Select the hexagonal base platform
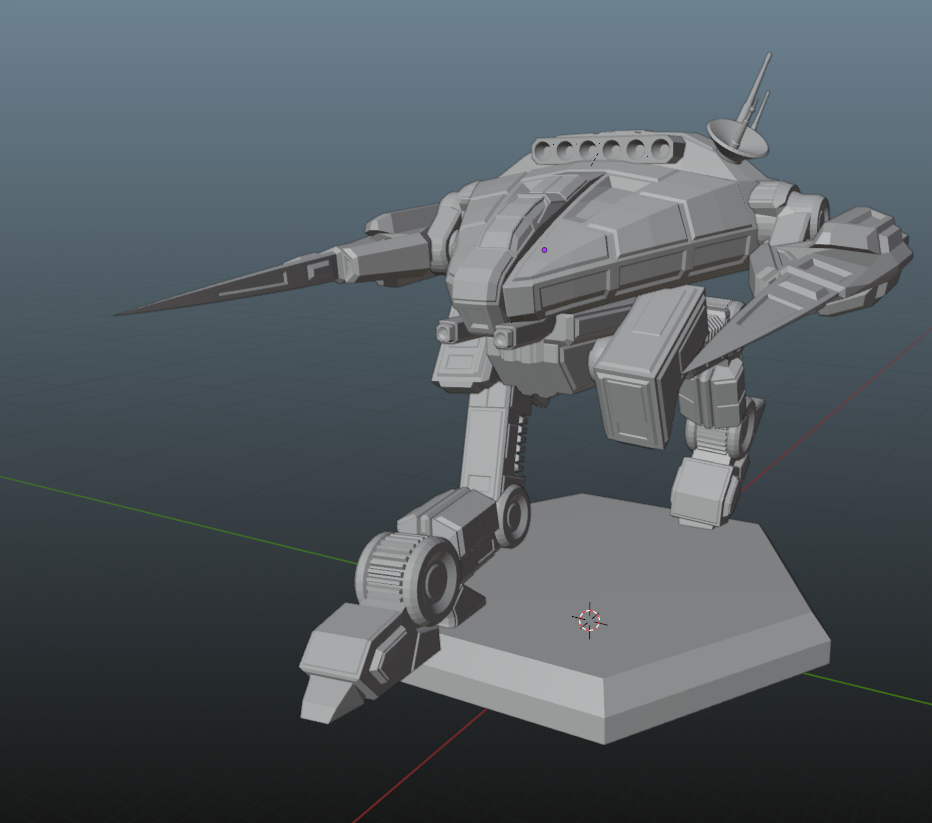Screen dimensions: 932x823 click(615, 618)
